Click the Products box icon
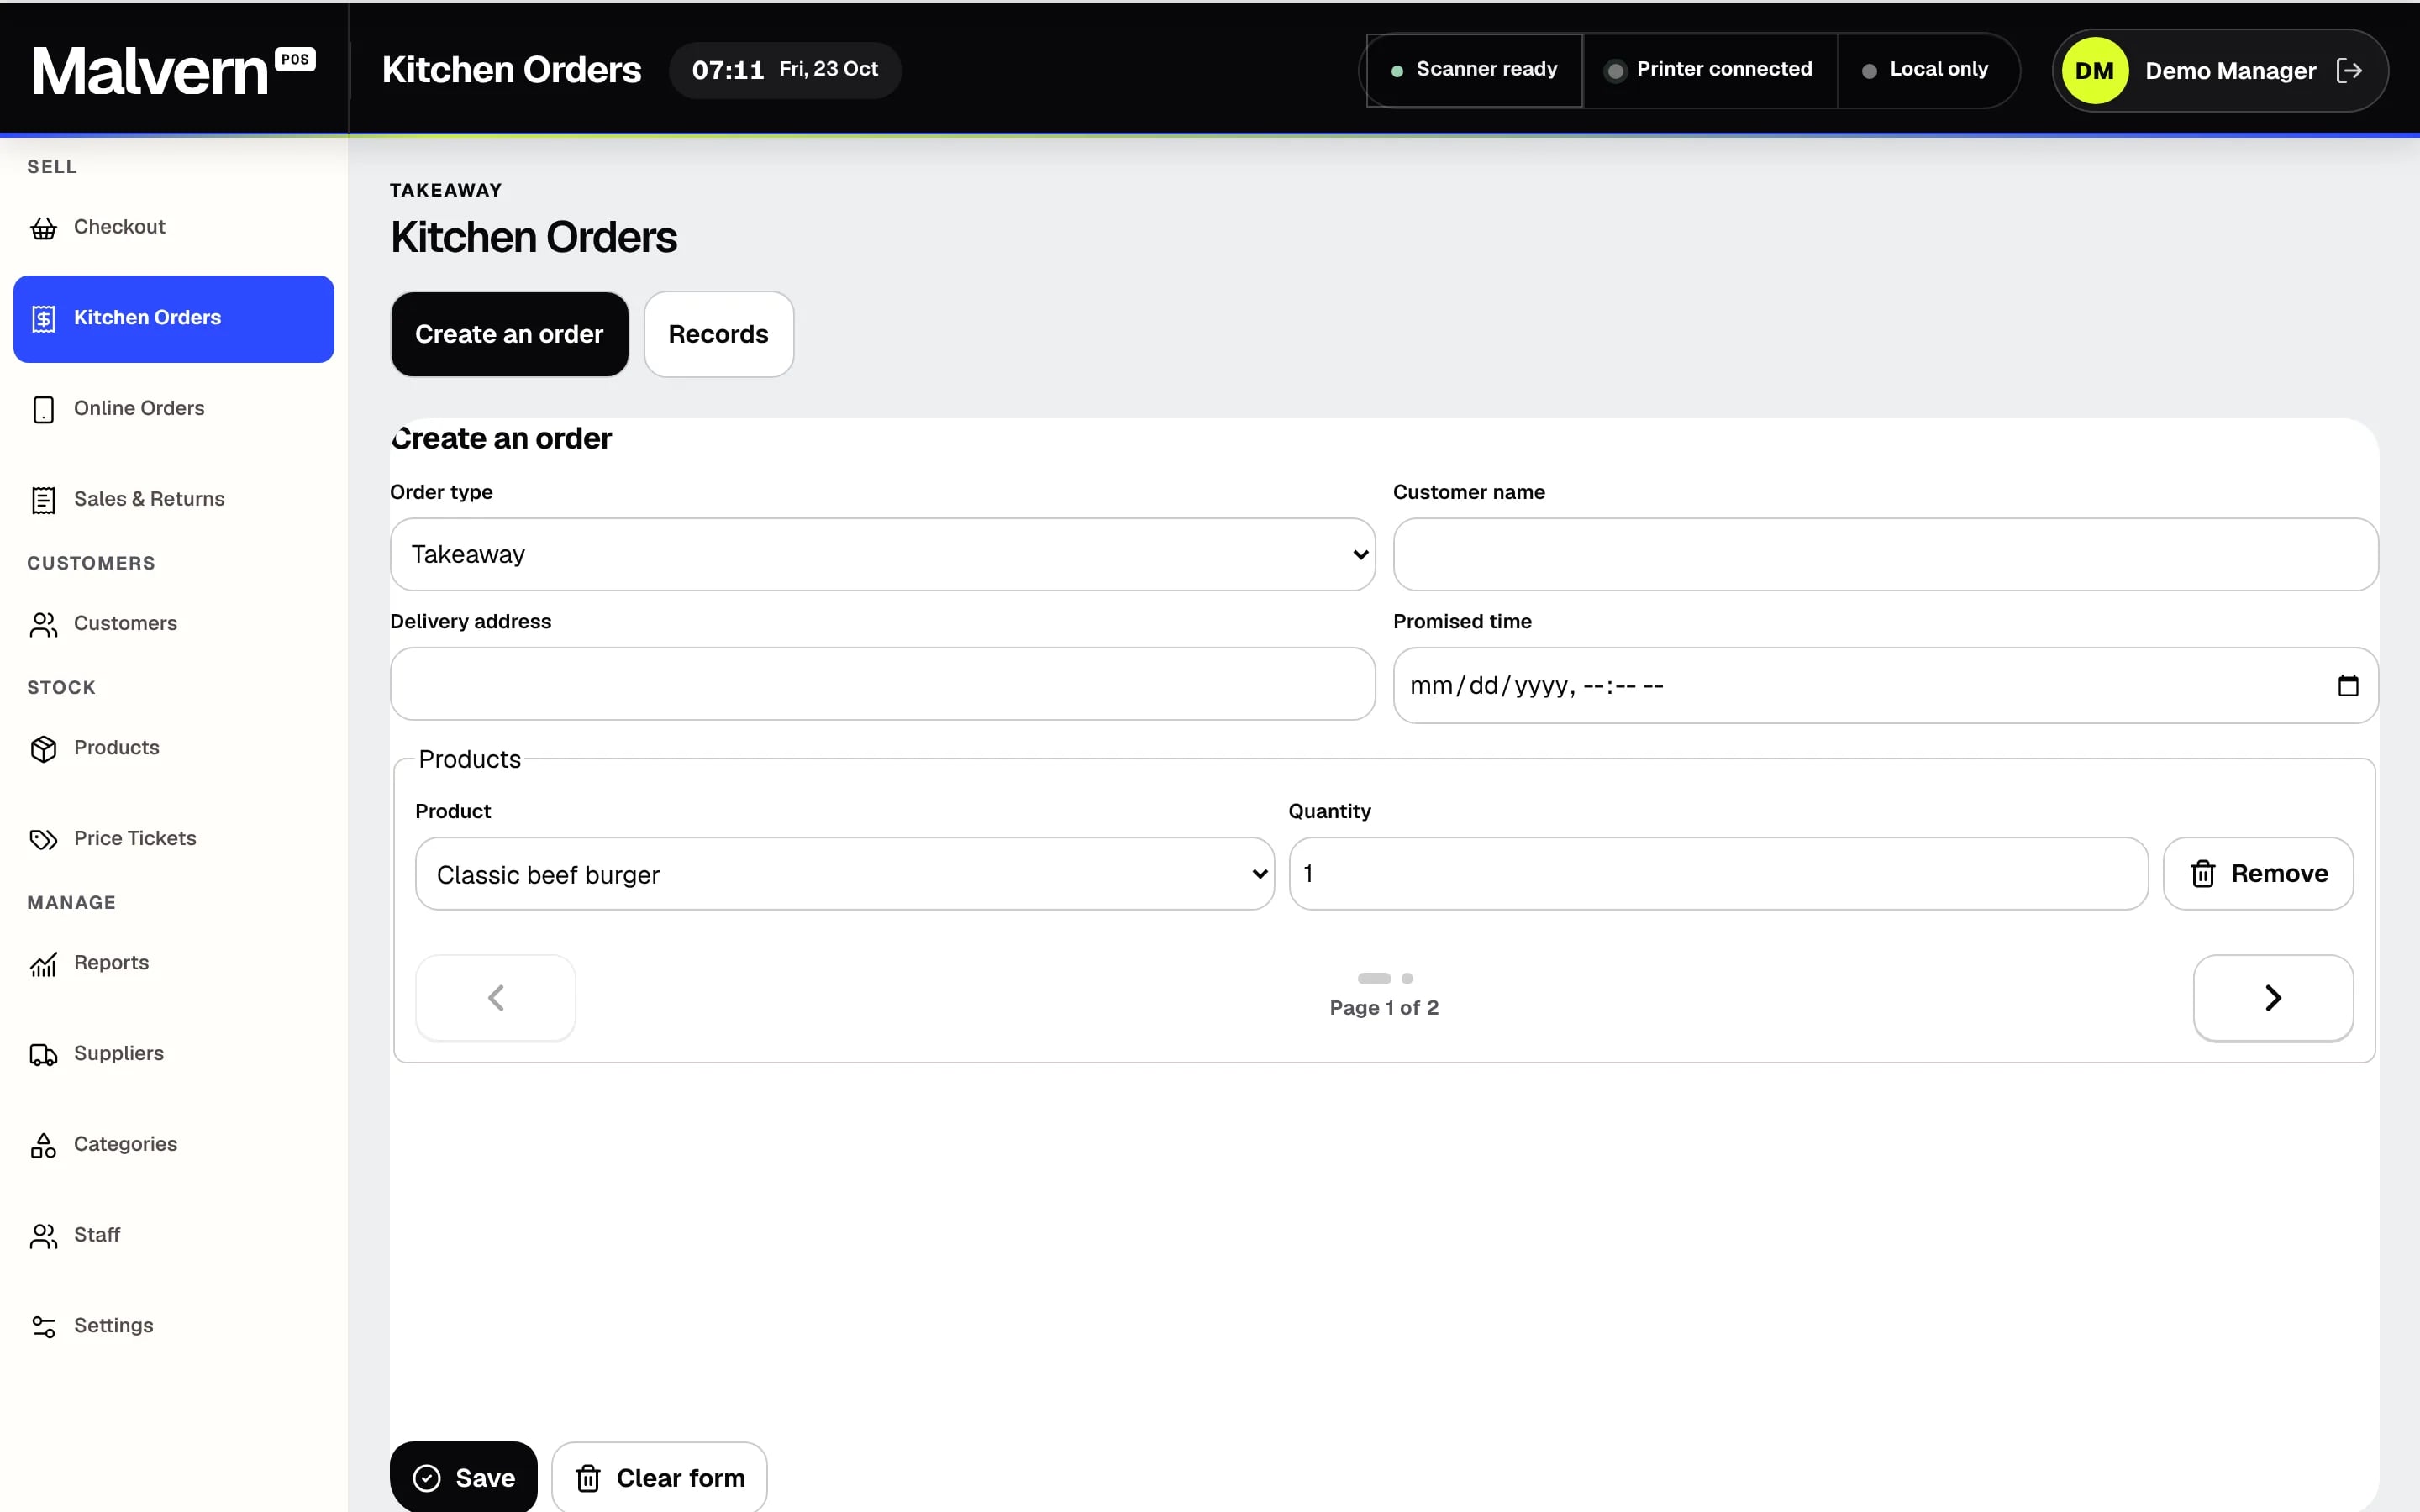 coord(43,749)
